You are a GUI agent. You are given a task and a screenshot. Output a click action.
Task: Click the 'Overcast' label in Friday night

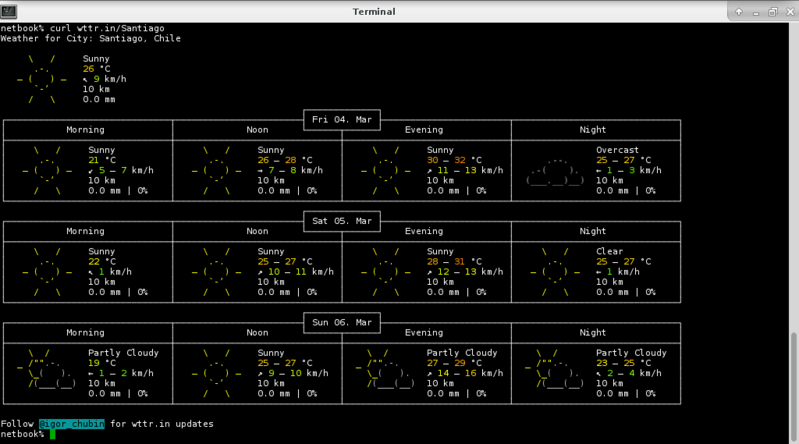click(x=617, y=150)
